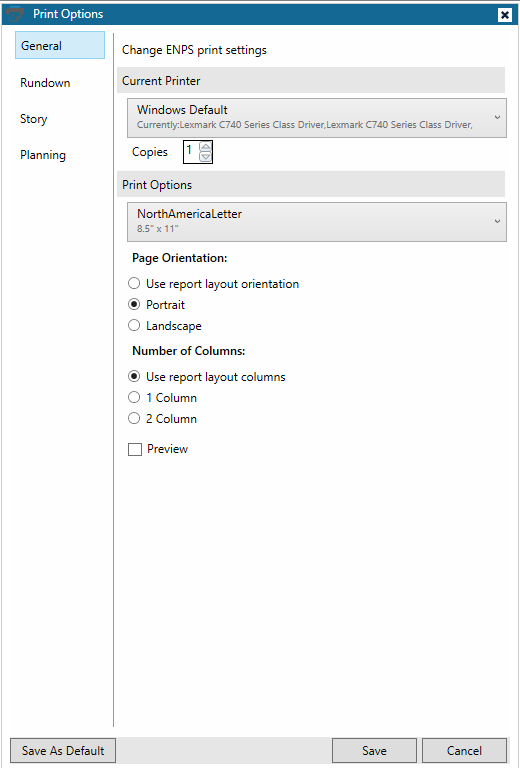520x768 pixels.
Task: Open the Windows Default printer dropdown
Action: coord(317,118)
